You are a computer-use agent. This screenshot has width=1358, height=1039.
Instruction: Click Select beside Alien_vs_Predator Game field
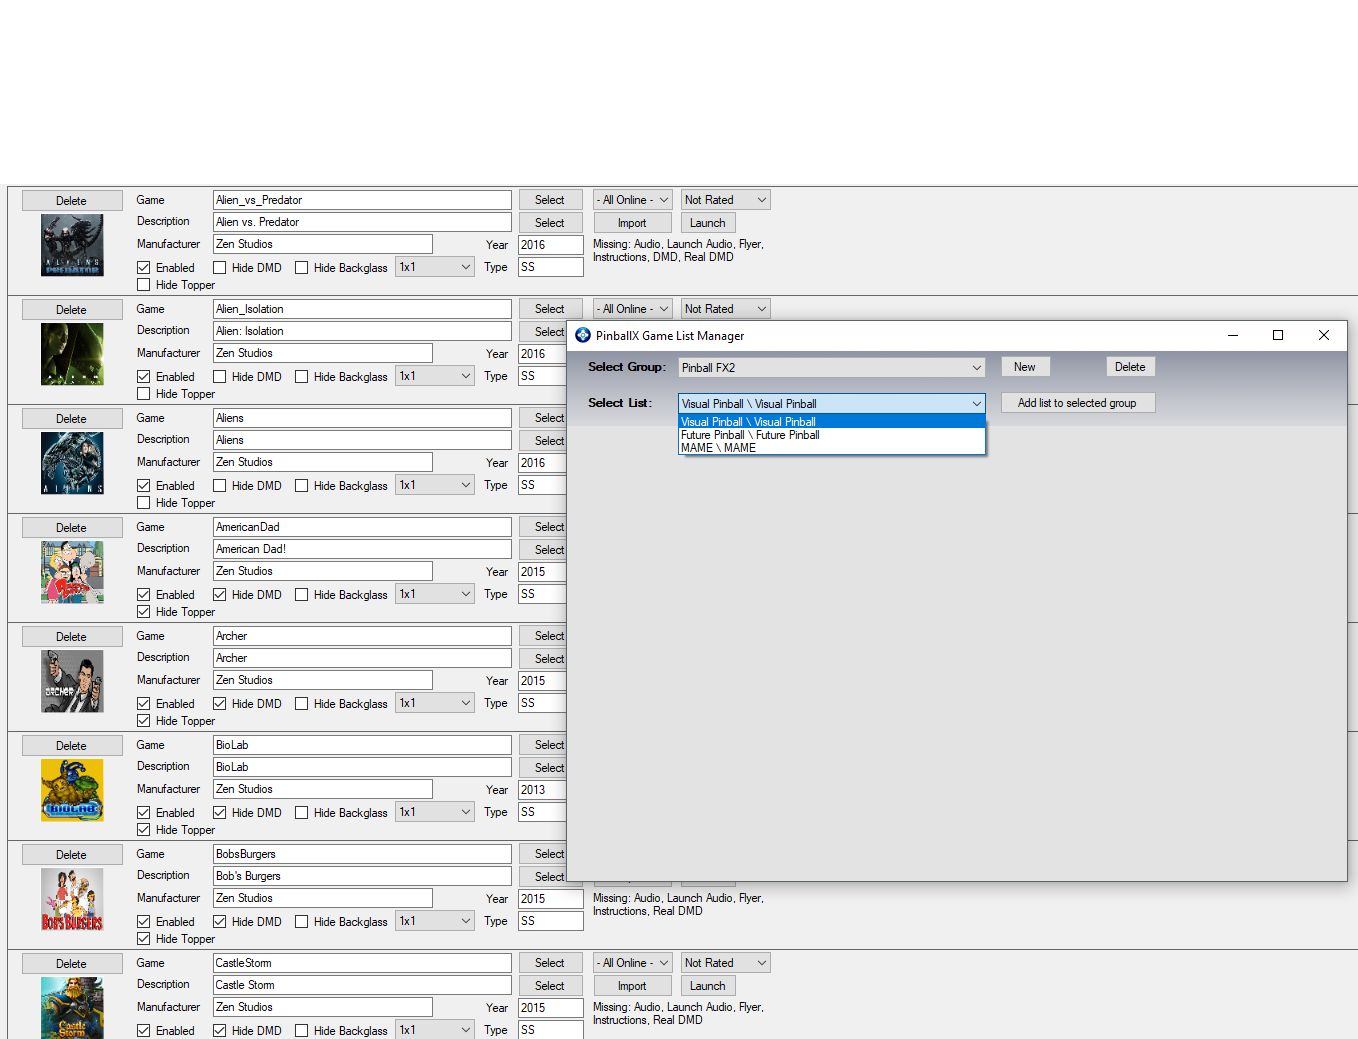pyautogui.click(x=550, y=200)
